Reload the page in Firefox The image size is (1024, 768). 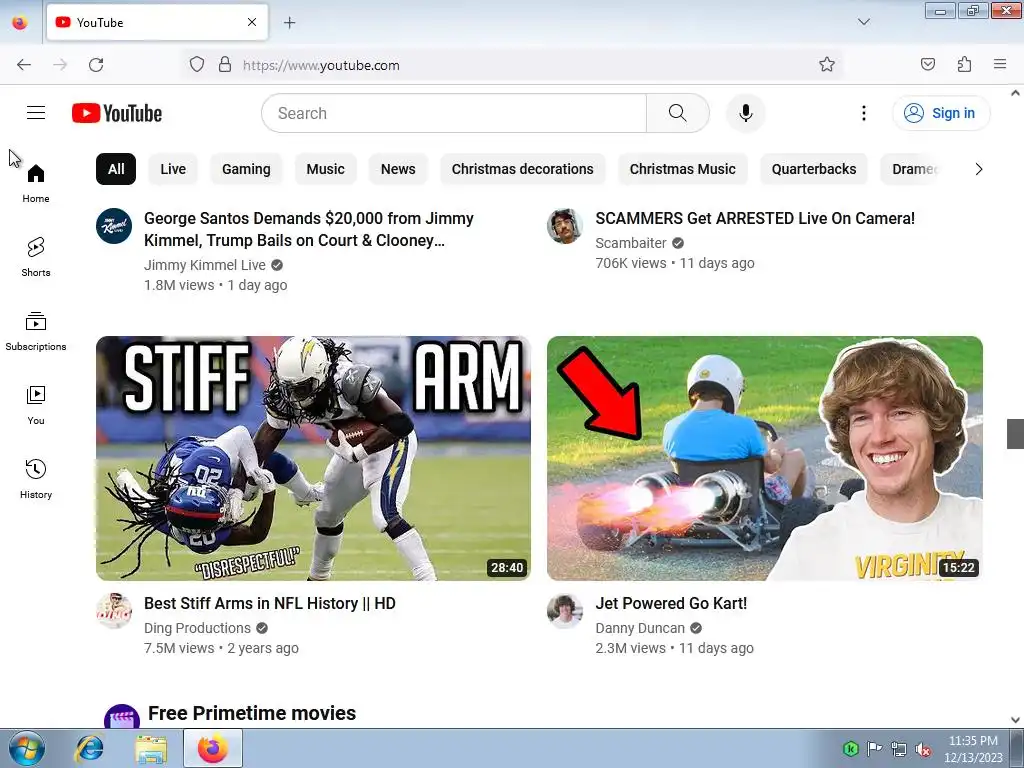click(x=96, y=65)
